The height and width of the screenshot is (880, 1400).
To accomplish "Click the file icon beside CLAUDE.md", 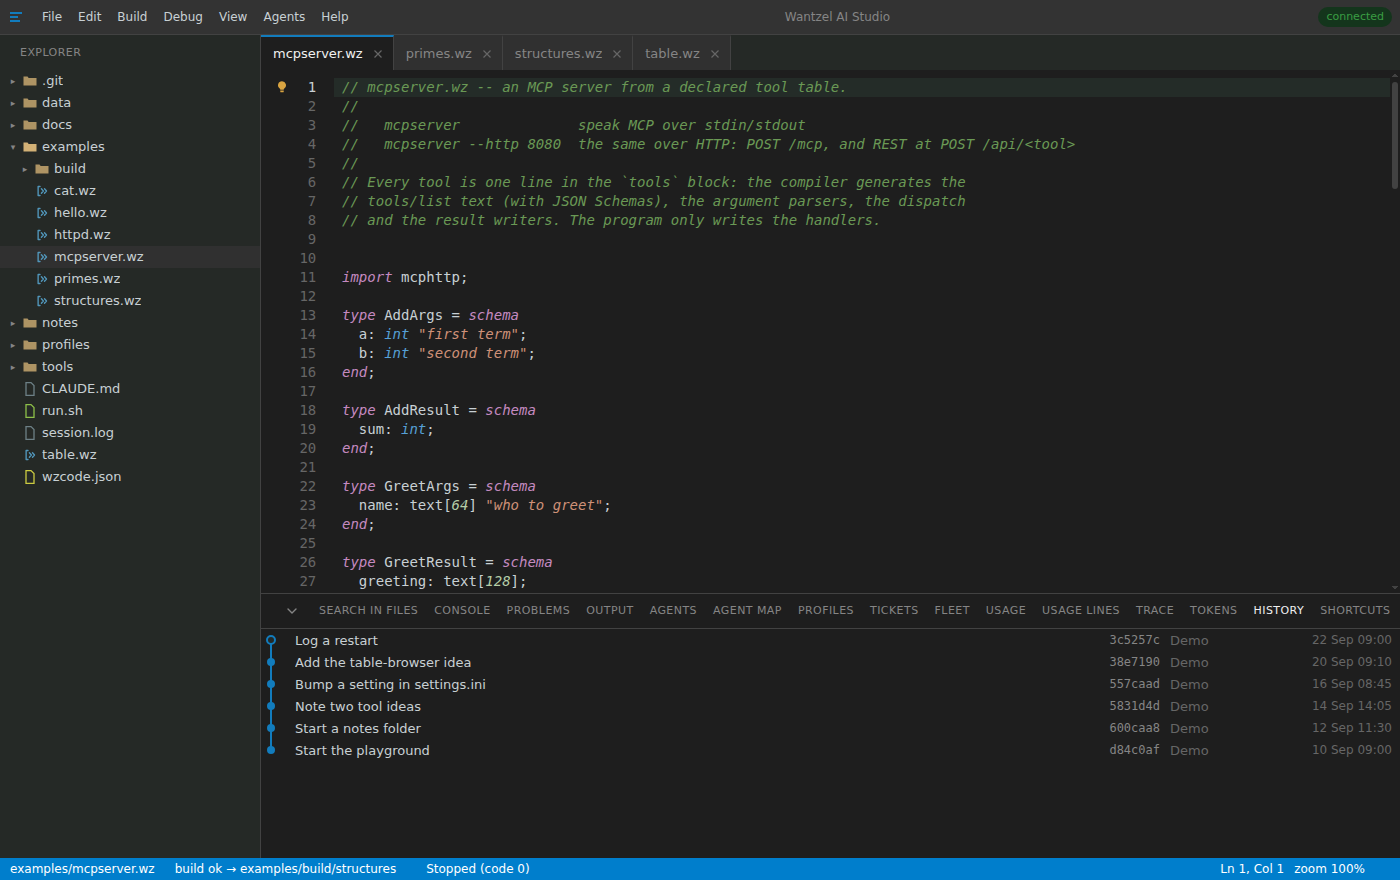I will 30,389.
